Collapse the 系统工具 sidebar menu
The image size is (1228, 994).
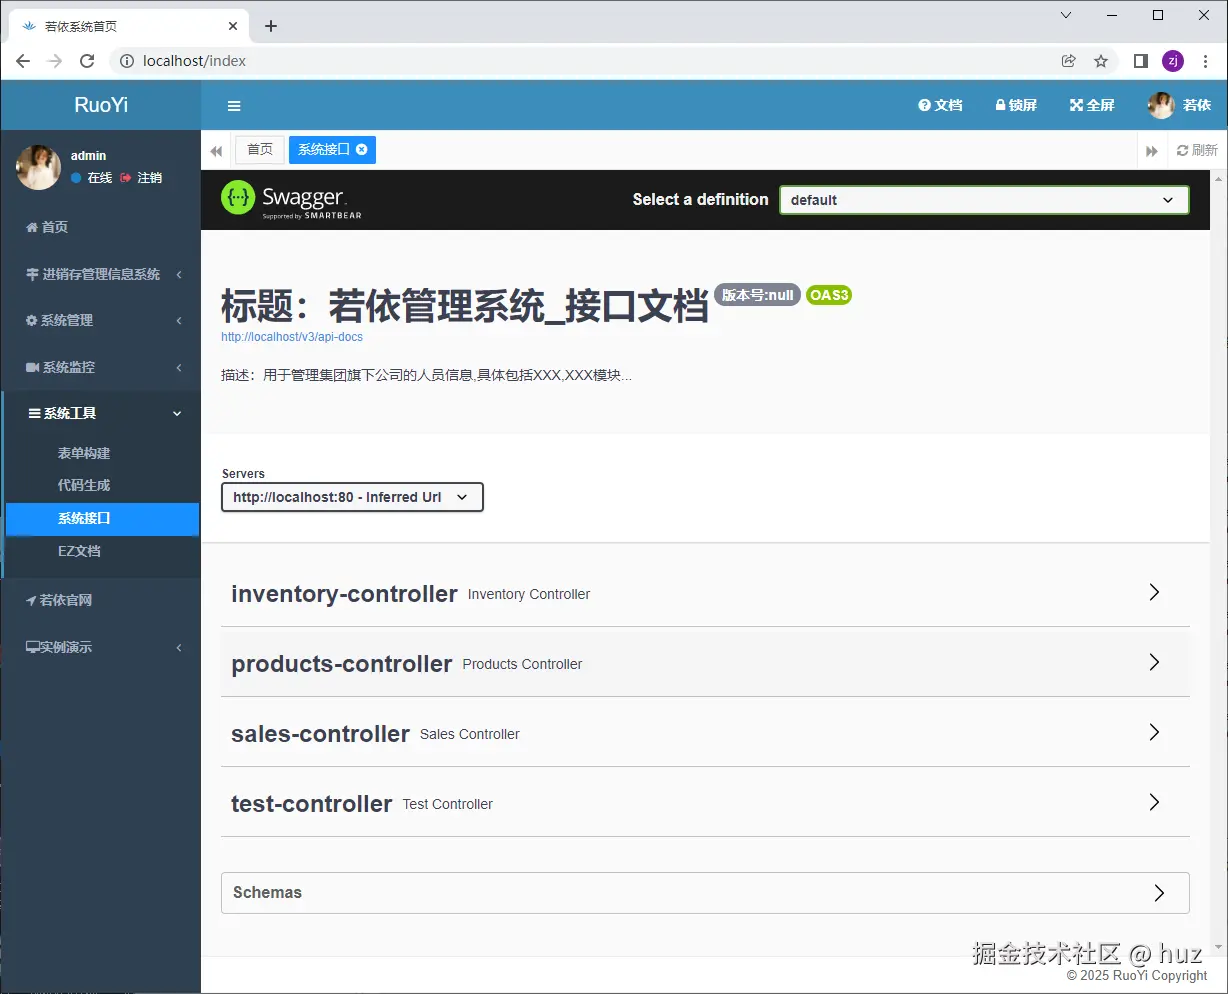(x=100, y=413)
